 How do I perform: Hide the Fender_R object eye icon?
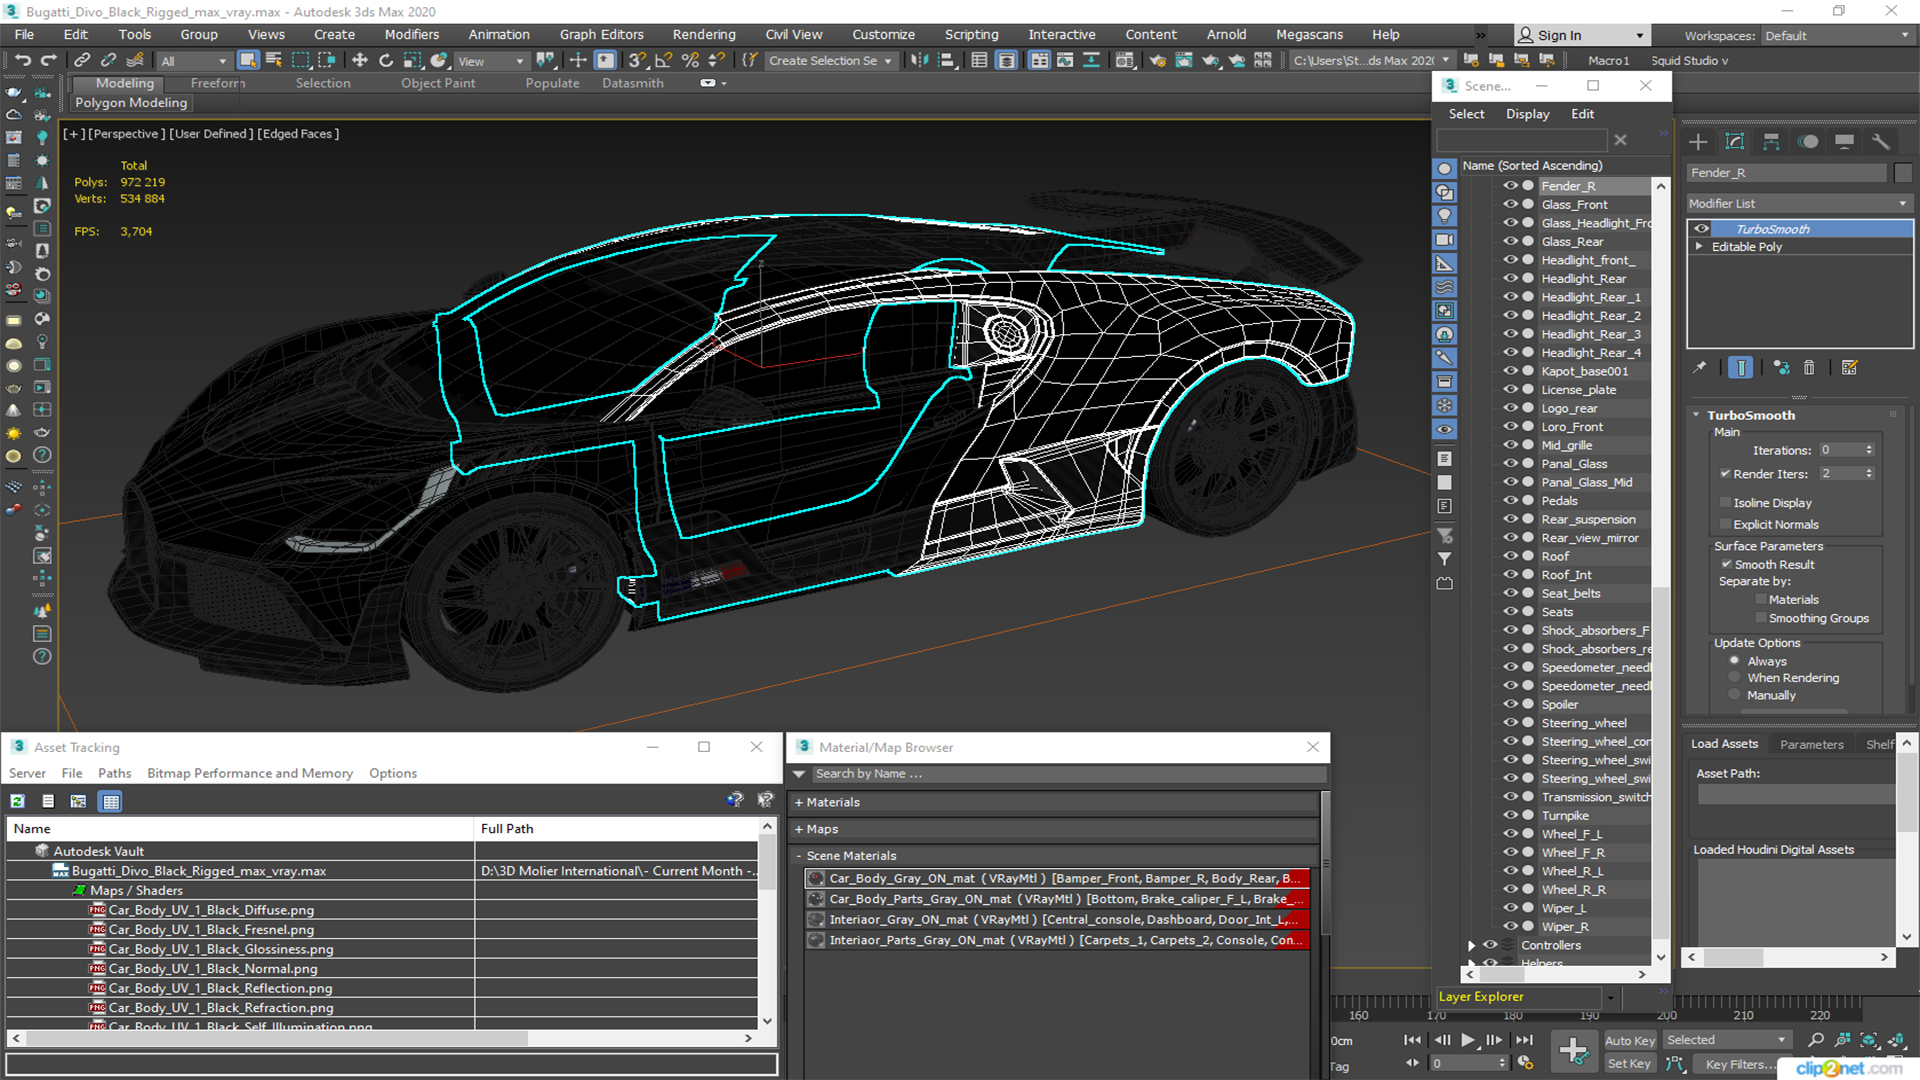point(1510,186)
